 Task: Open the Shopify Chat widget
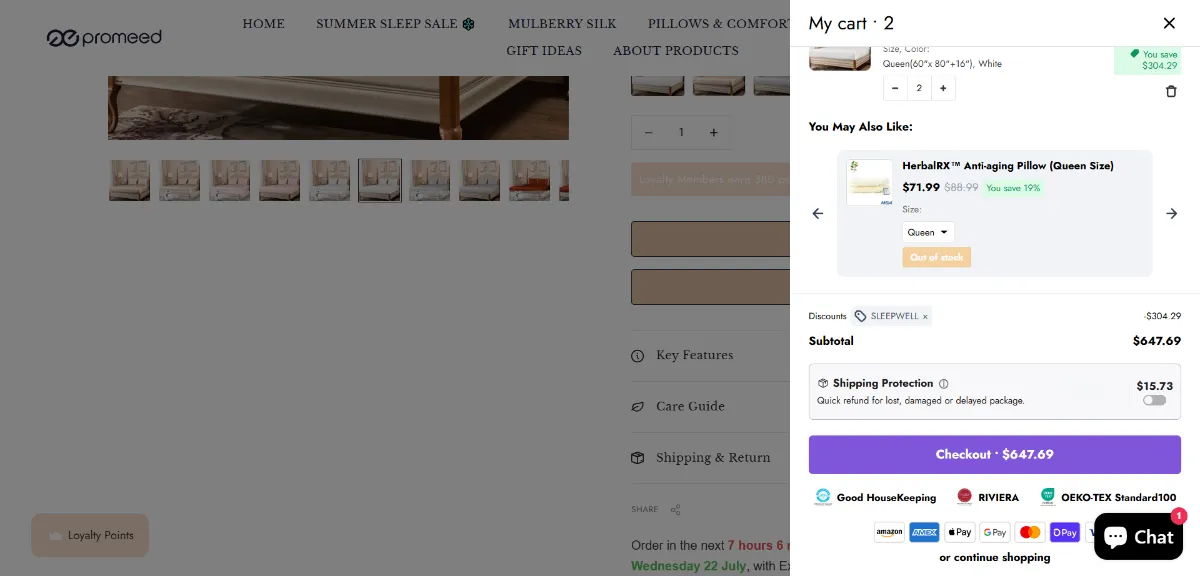[1139, 537]
